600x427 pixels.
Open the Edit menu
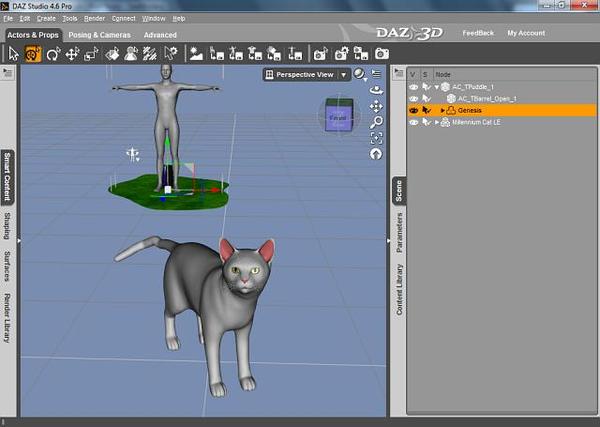[x=24, y=18]
